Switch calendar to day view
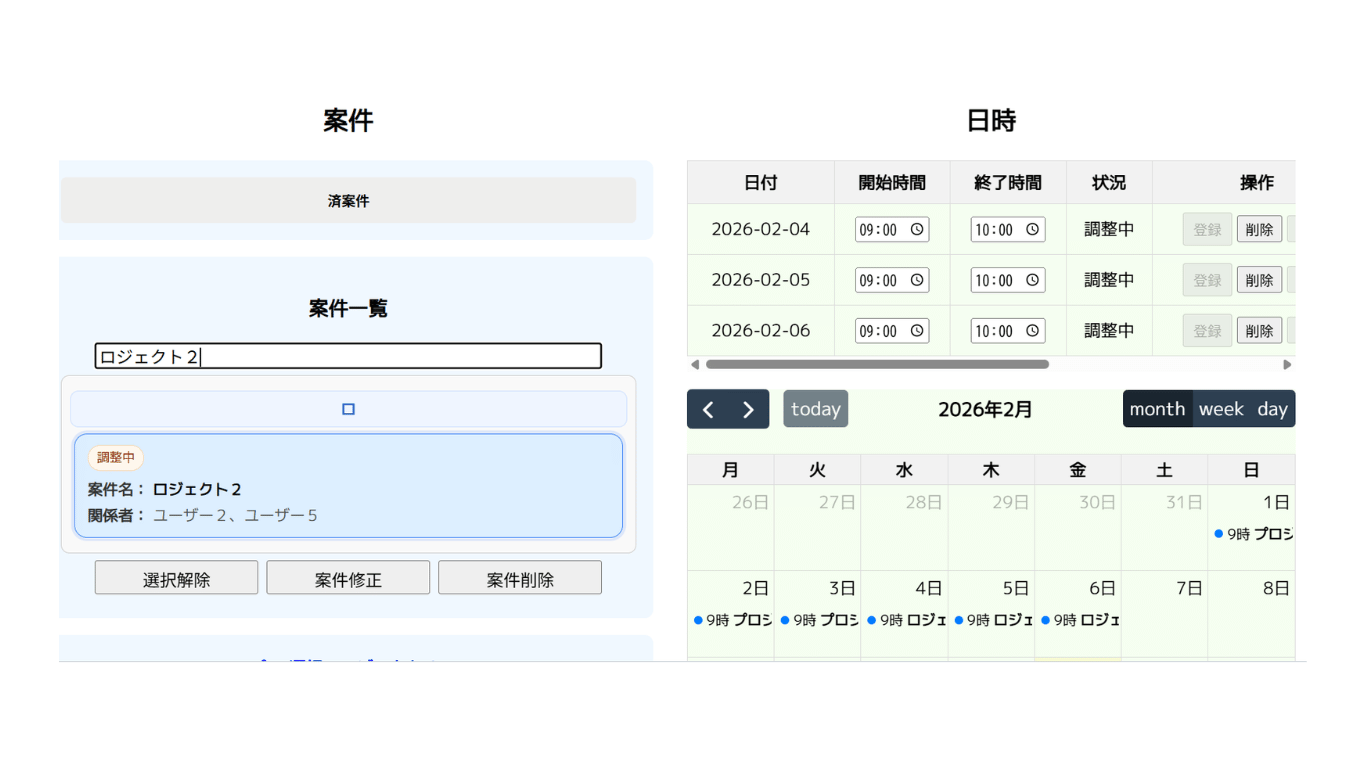The height and width of the screenshot is (768, 1366). click(x=1272, y=409)
